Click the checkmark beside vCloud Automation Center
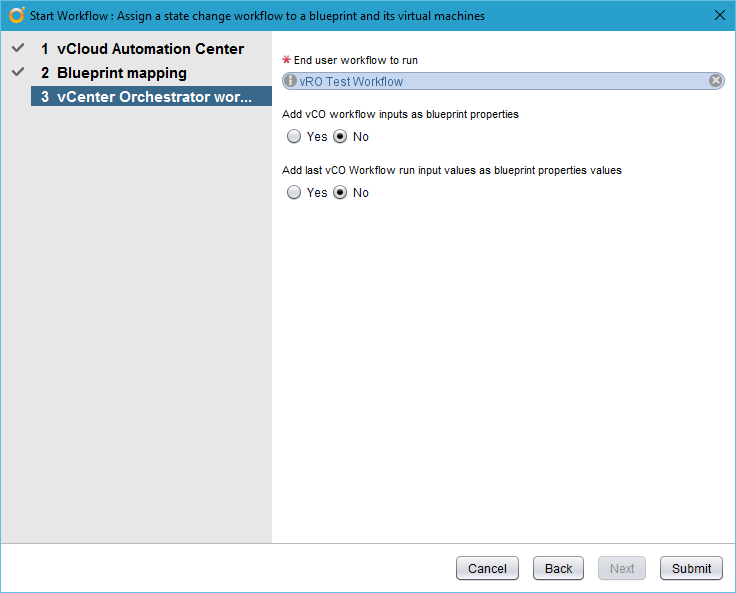The width and height of the screenshot is (736, 593). (17, 48)
